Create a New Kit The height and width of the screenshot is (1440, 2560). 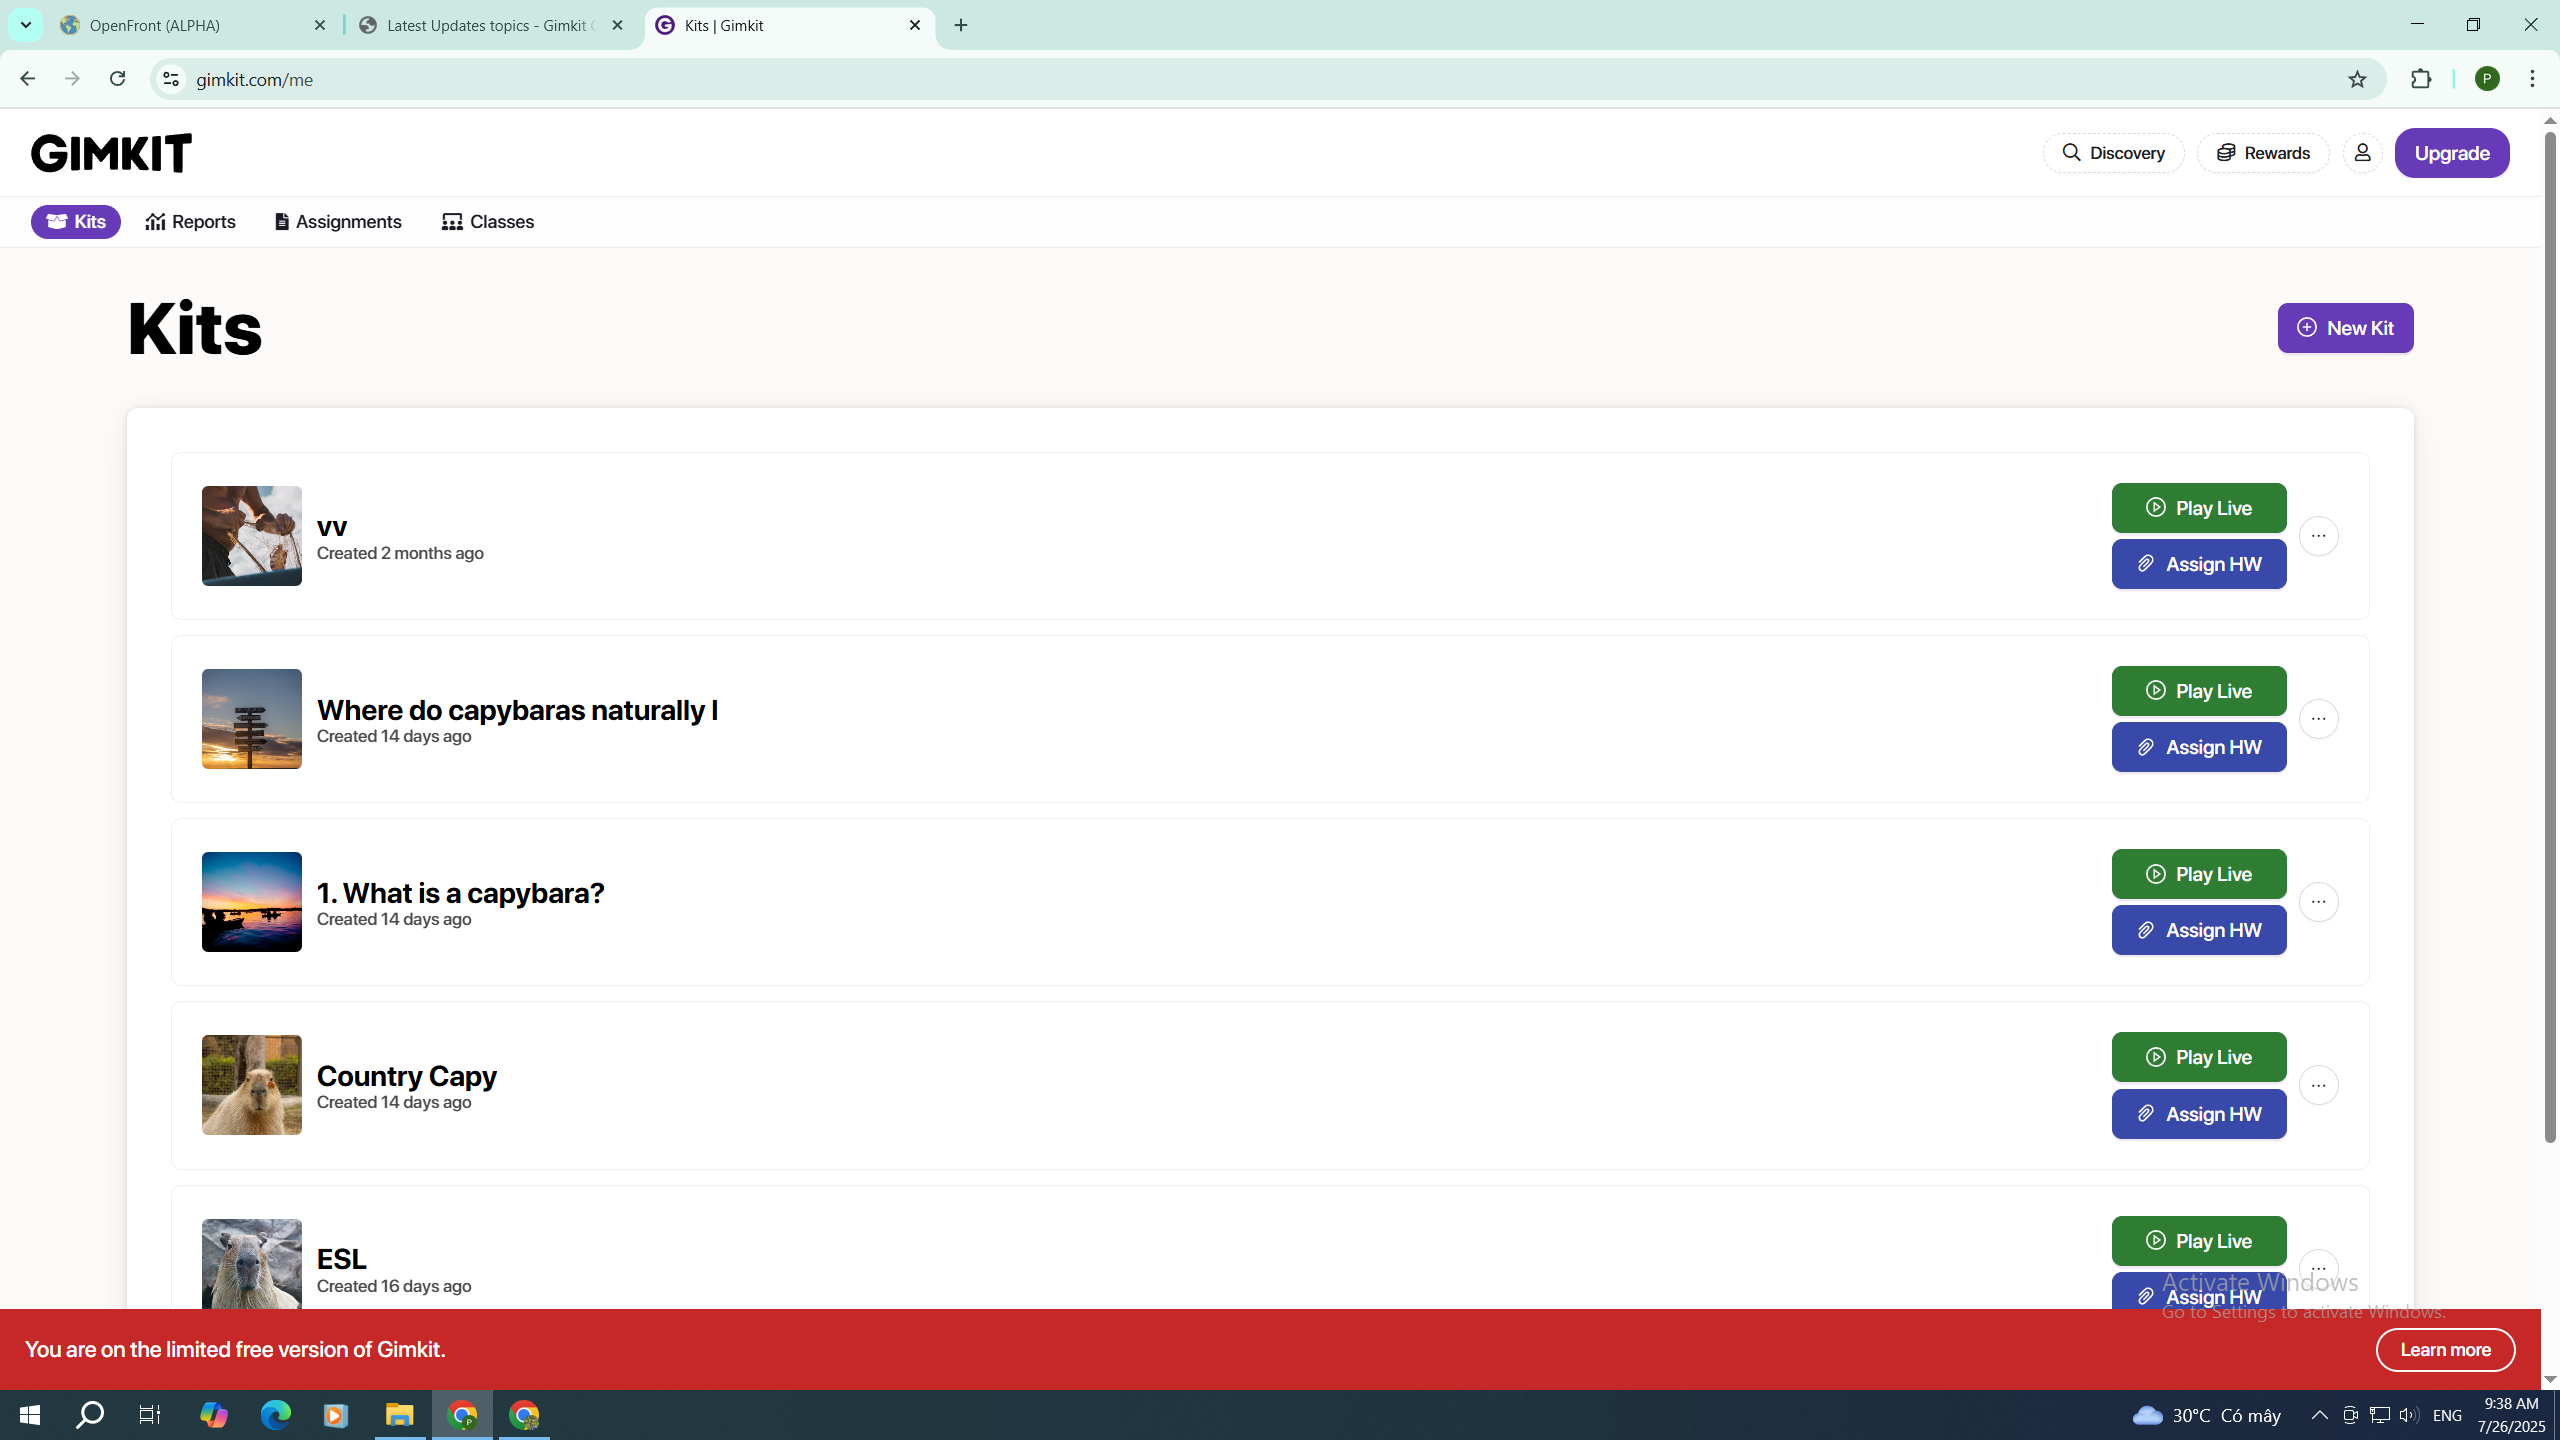tap(2345, 328)
